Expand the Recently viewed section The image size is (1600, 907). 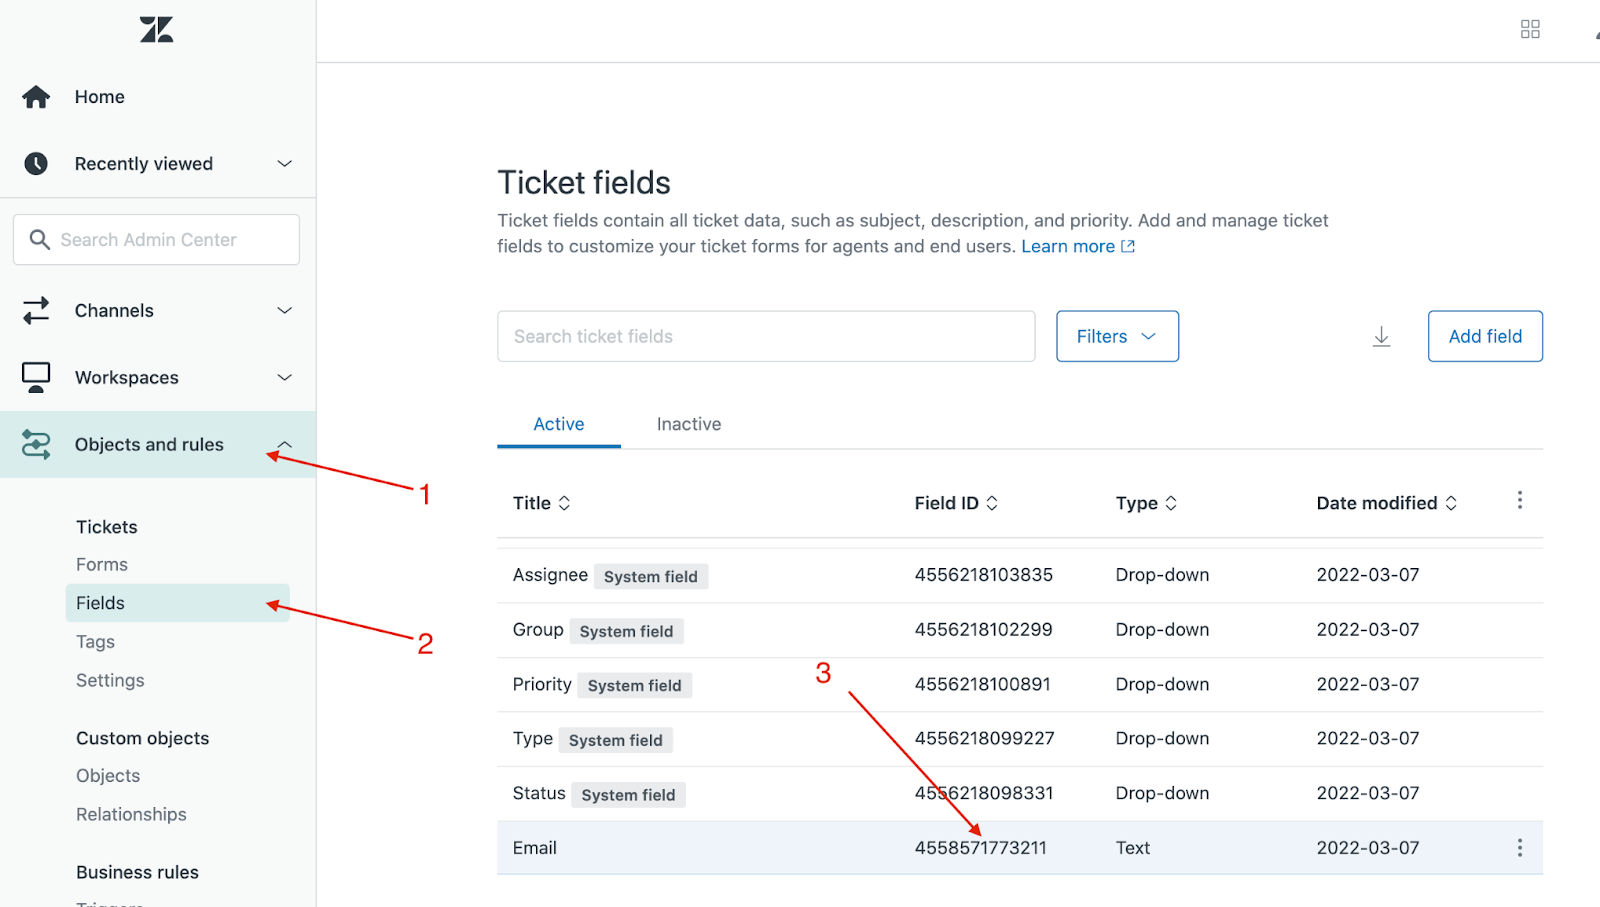tap(284, 163)
